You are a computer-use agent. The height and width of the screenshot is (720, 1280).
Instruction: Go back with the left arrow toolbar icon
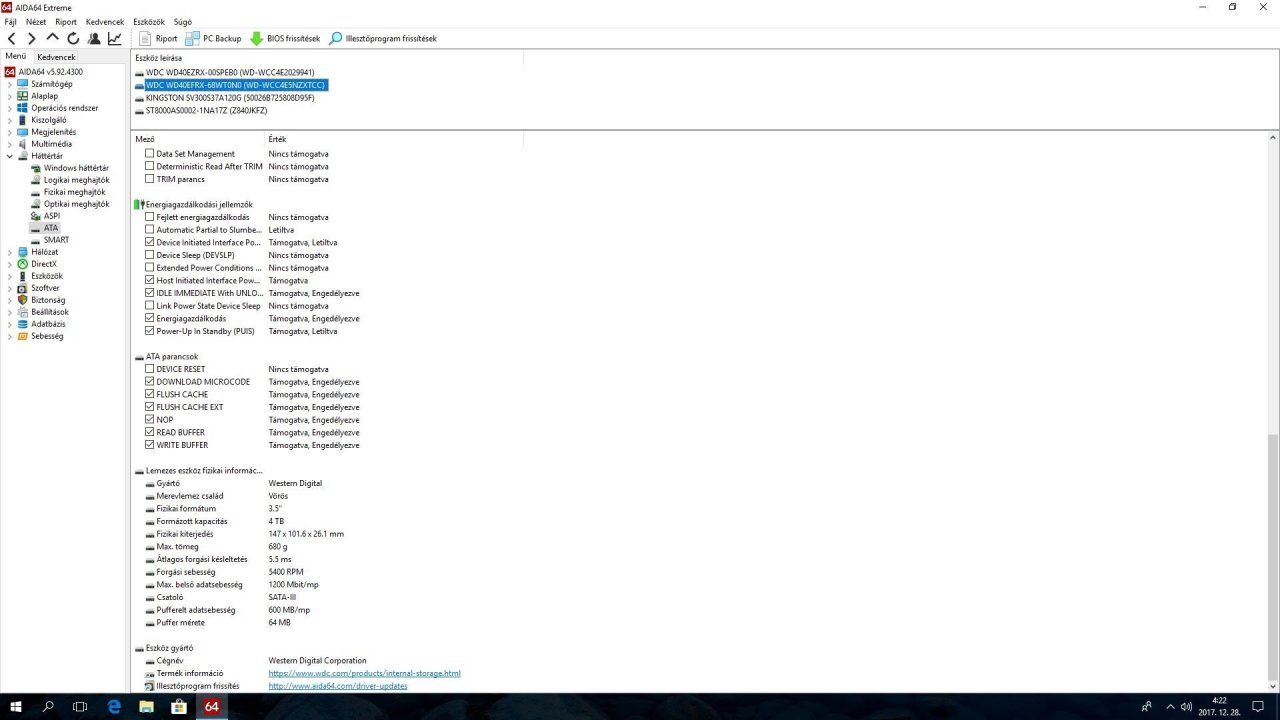(12, 38)
